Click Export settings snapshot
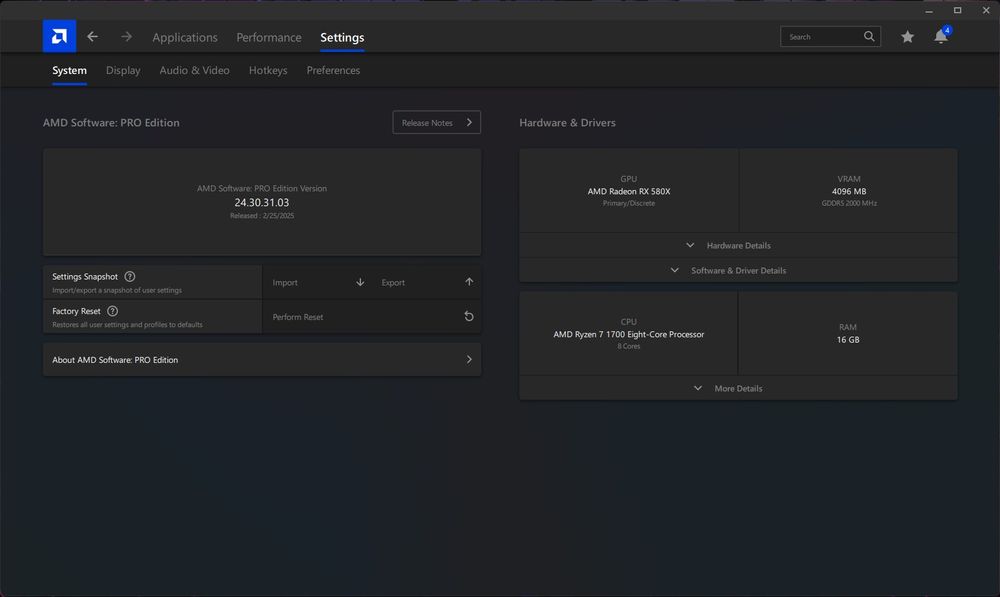The width and height of the screenshot is (1000, 597). [426, 282]
